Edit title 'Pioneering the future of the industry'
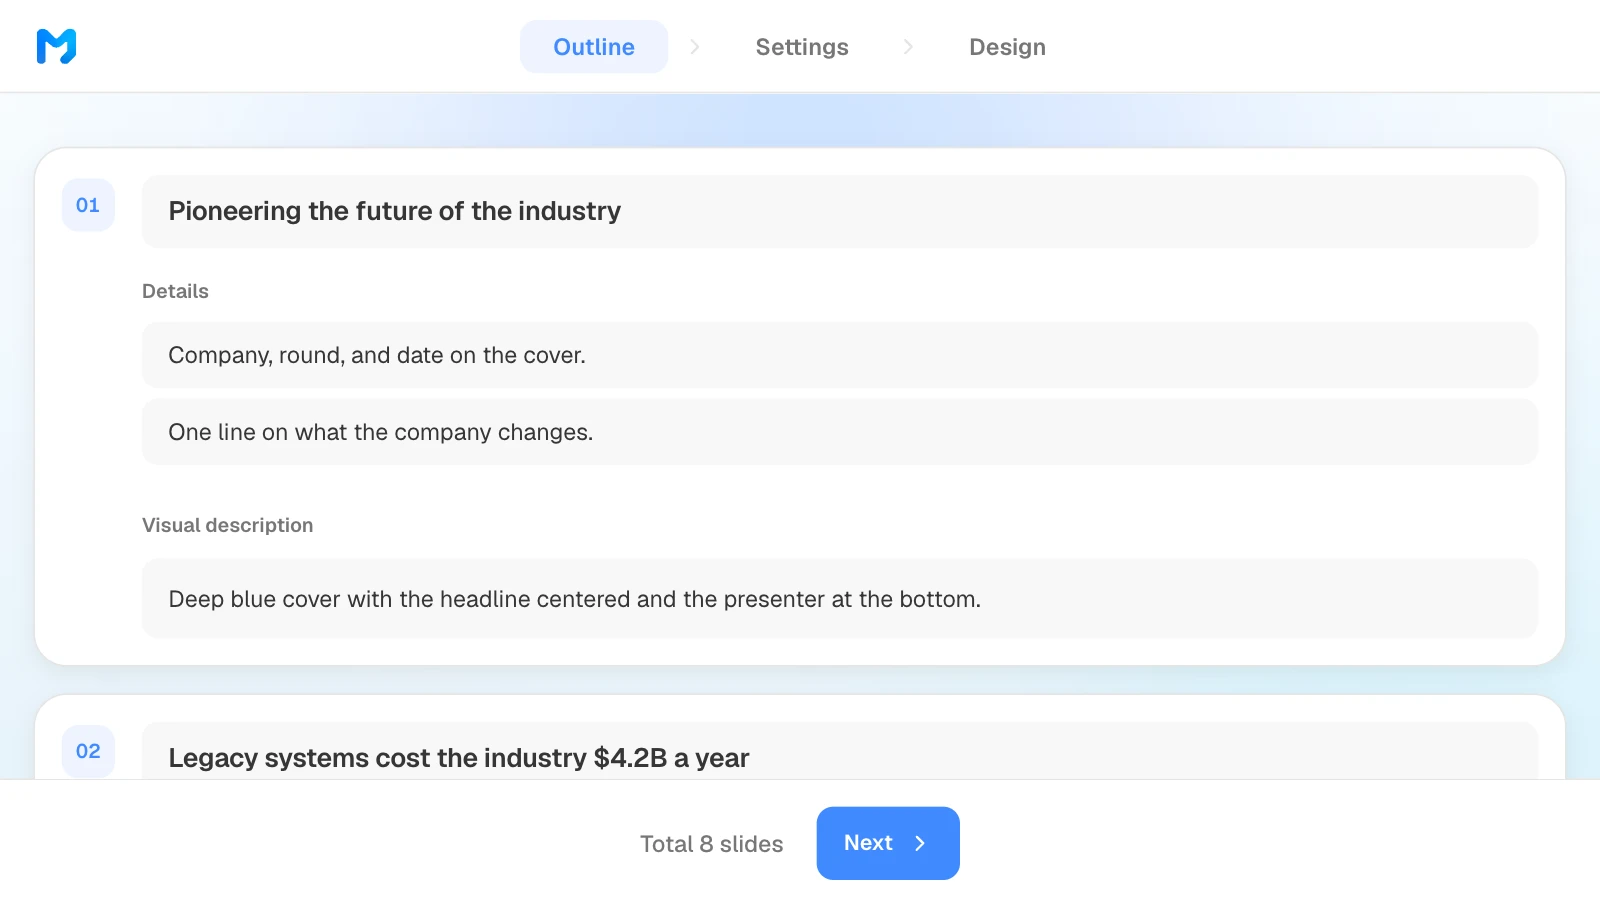This screenshot has width=1600, height=900. (x=840, y=211)
